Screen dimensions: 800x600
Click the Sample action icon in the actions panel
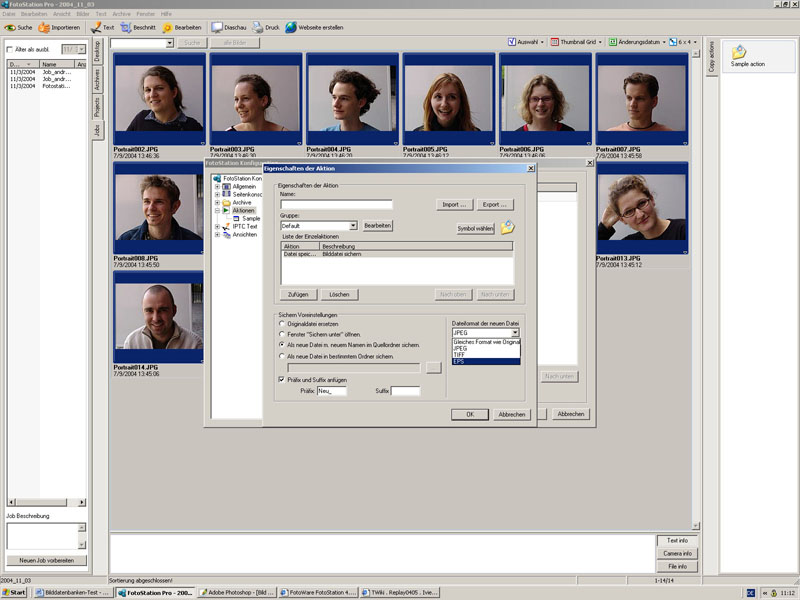click(739, 52)
